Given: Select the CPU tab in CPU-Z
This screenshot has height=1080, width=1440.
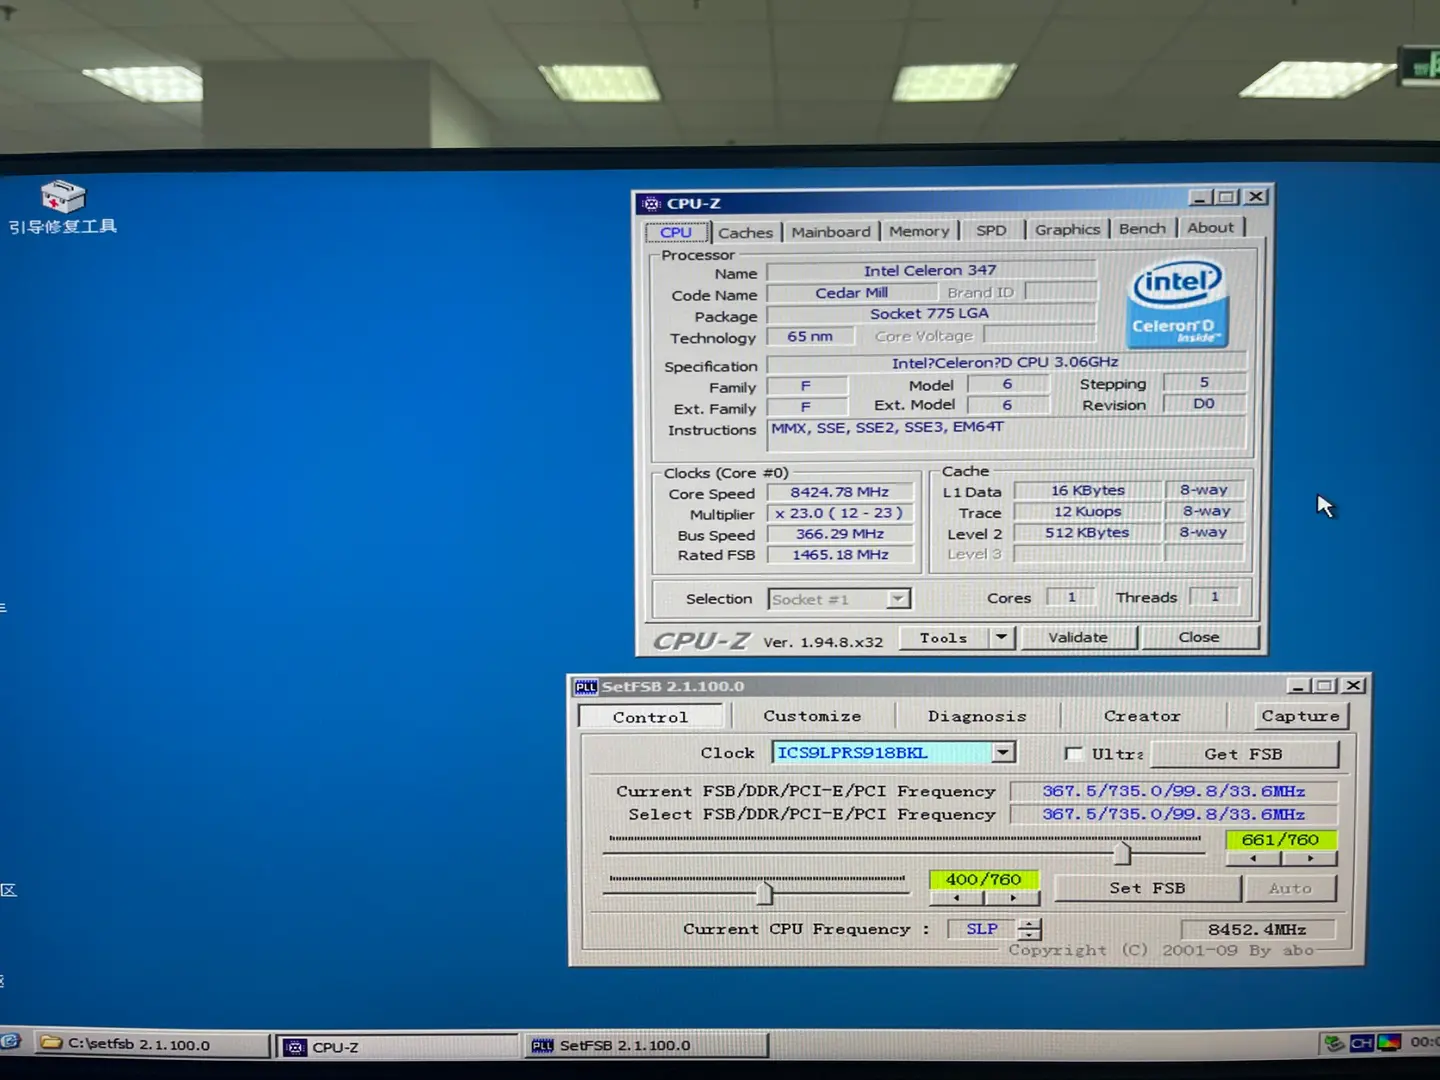Looking at the screenshot, I should 676,232.
